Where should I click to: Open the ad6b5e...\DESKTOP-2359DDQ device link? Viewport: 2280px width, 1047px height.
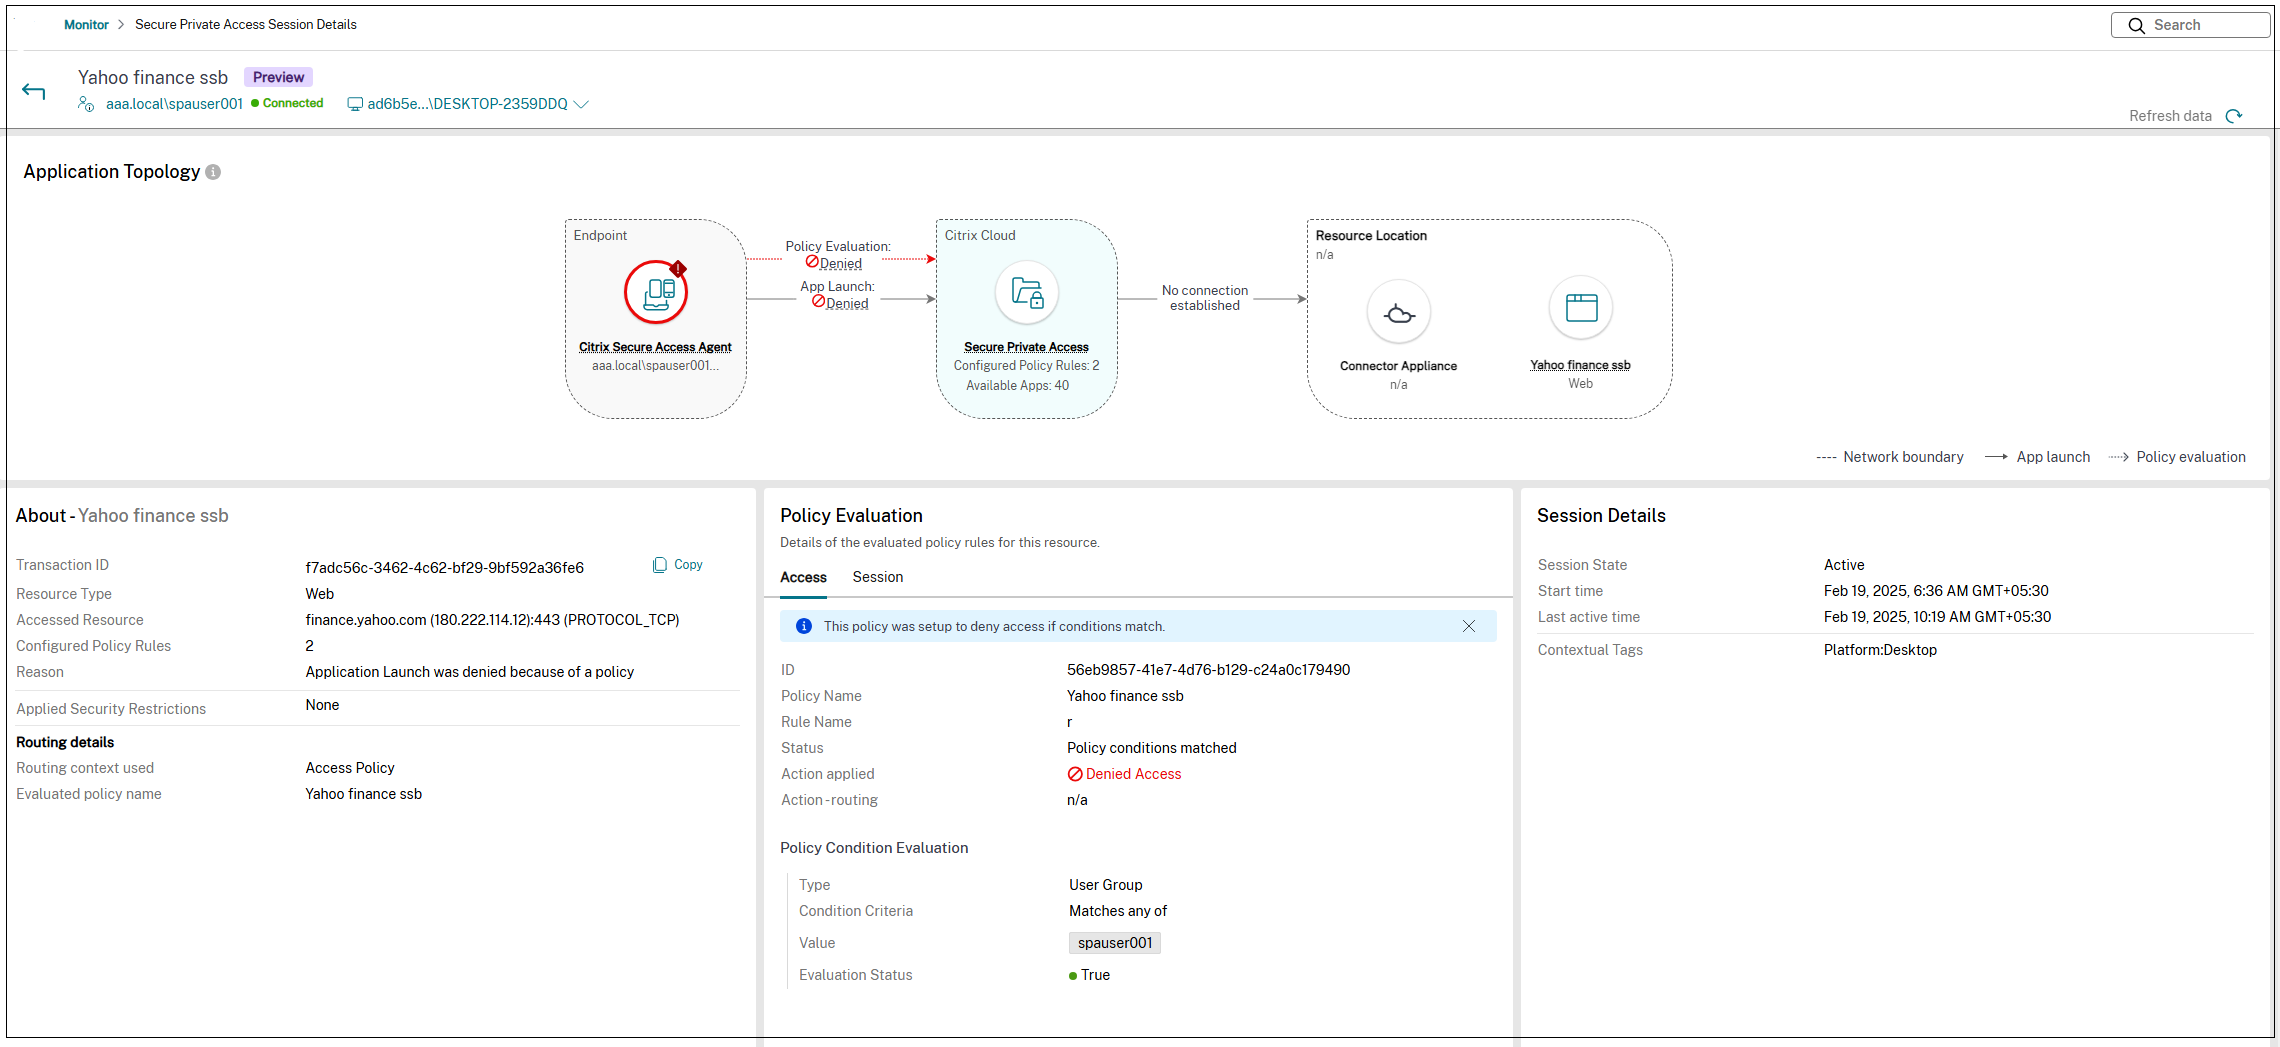(467, 104)
